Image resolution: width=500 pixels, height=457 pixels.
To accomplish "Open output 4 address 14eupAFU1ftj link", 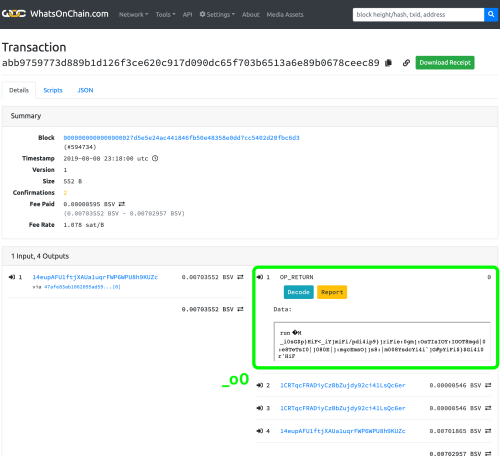I will (343, 431).
